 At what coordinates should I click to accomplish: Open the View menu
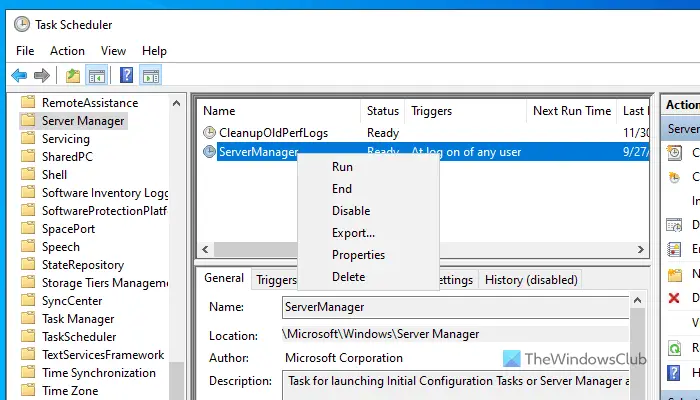point(113,51)
